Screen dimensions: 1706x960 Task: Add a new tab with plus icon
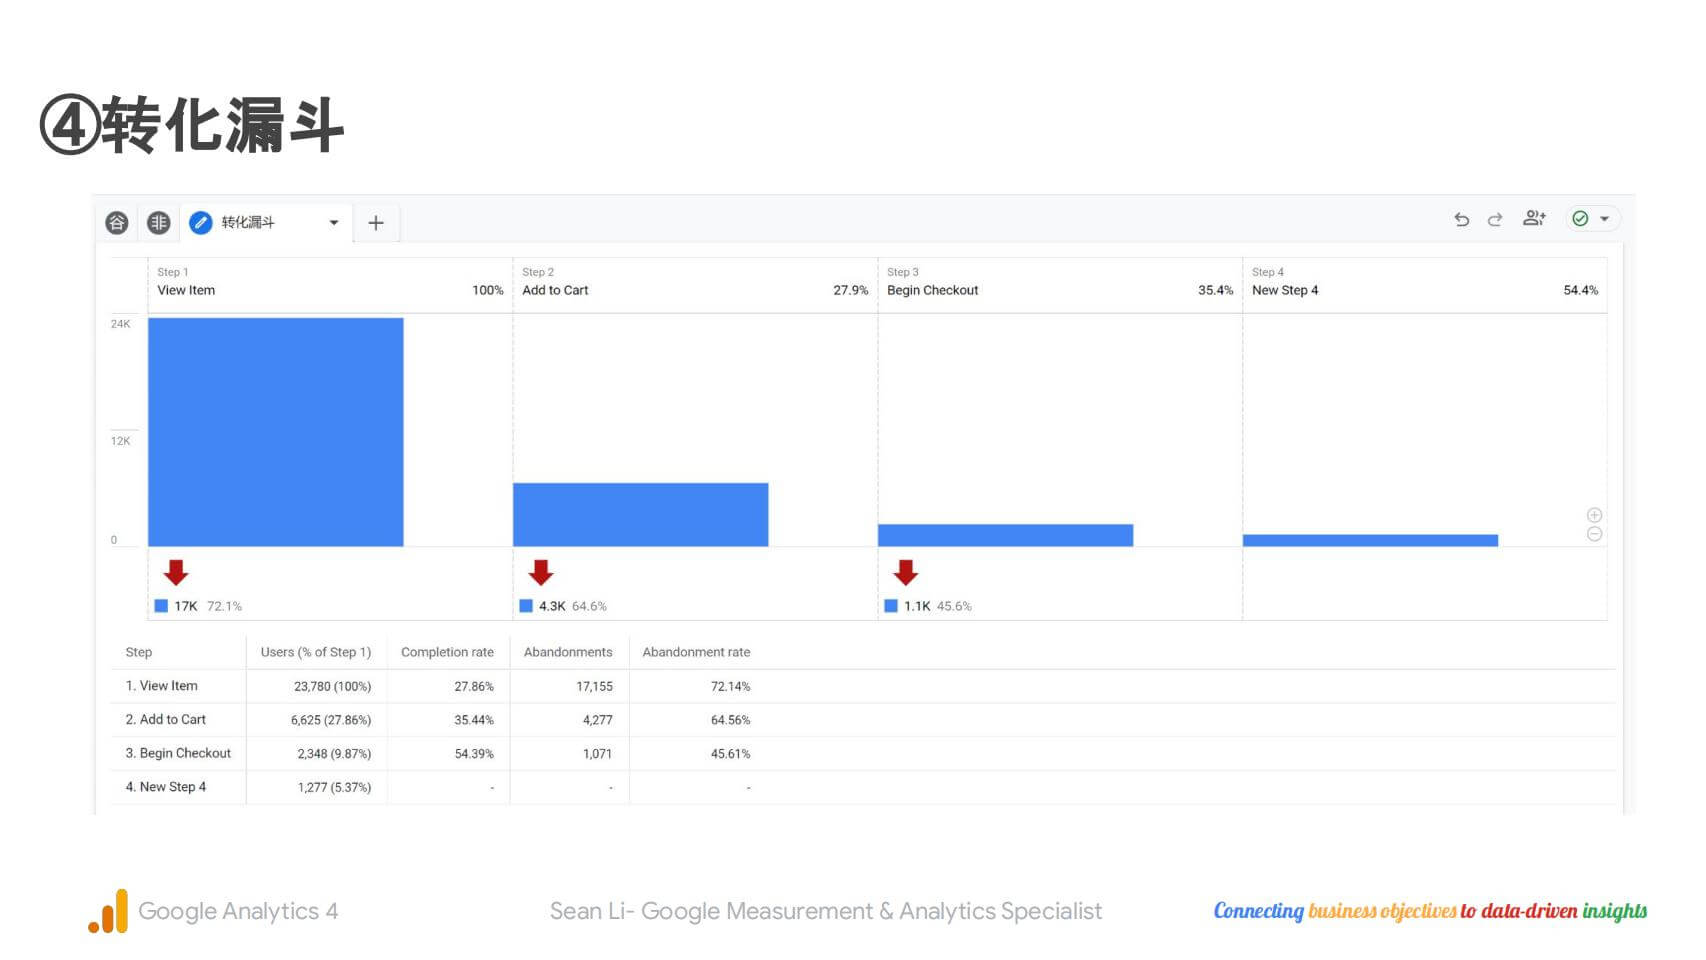[x=376, y=223]
